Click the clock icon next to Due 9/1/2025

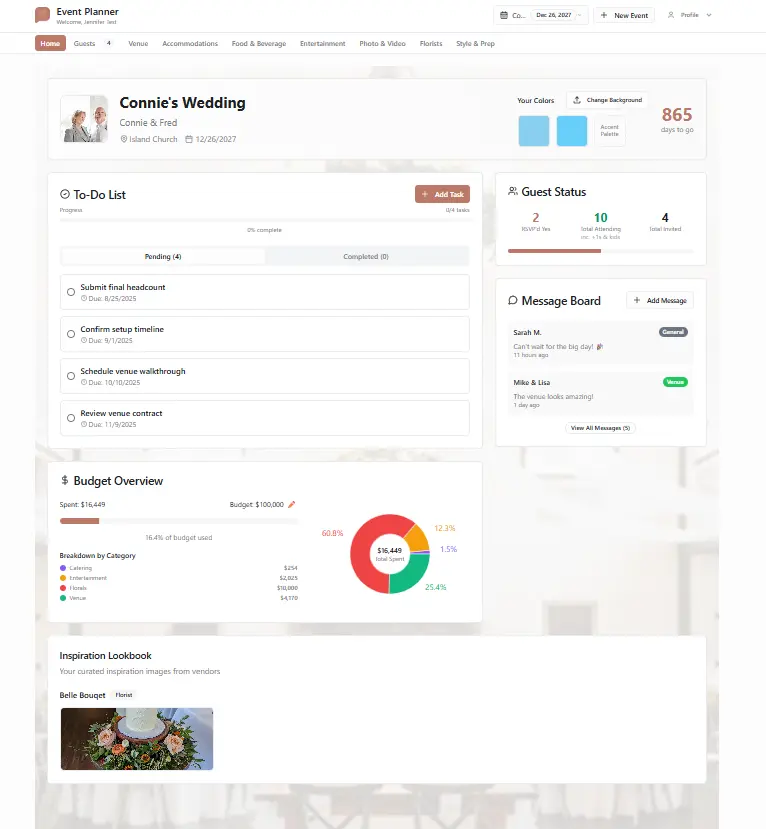pyautogui.click(x=84, y=340)
